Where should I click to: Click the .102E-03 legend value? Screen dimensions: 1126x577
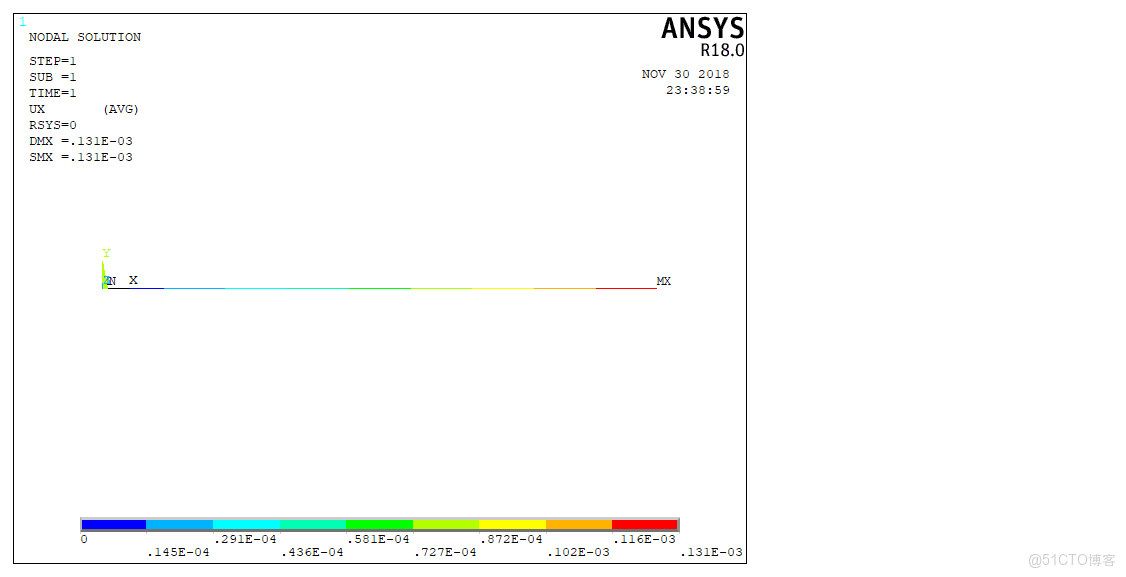[577, 552]
